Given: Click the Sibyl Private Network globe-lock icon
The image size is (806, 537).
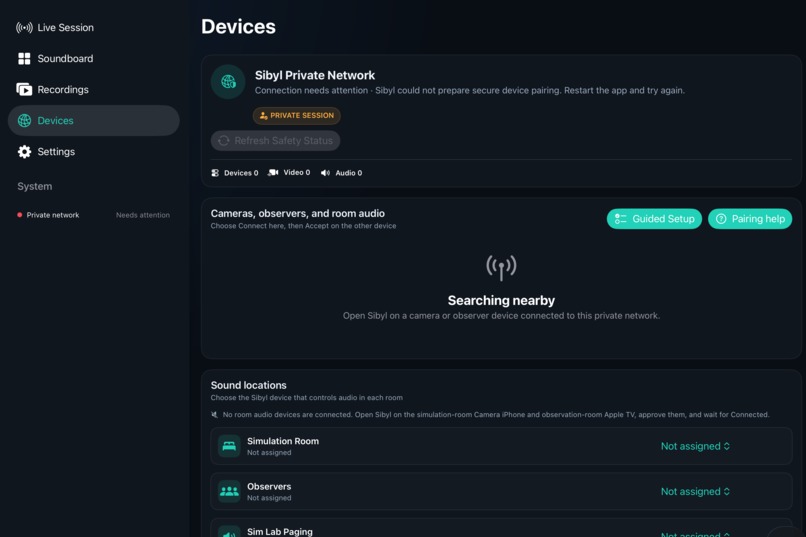Looking at the screenshot, I should point(228,82).
